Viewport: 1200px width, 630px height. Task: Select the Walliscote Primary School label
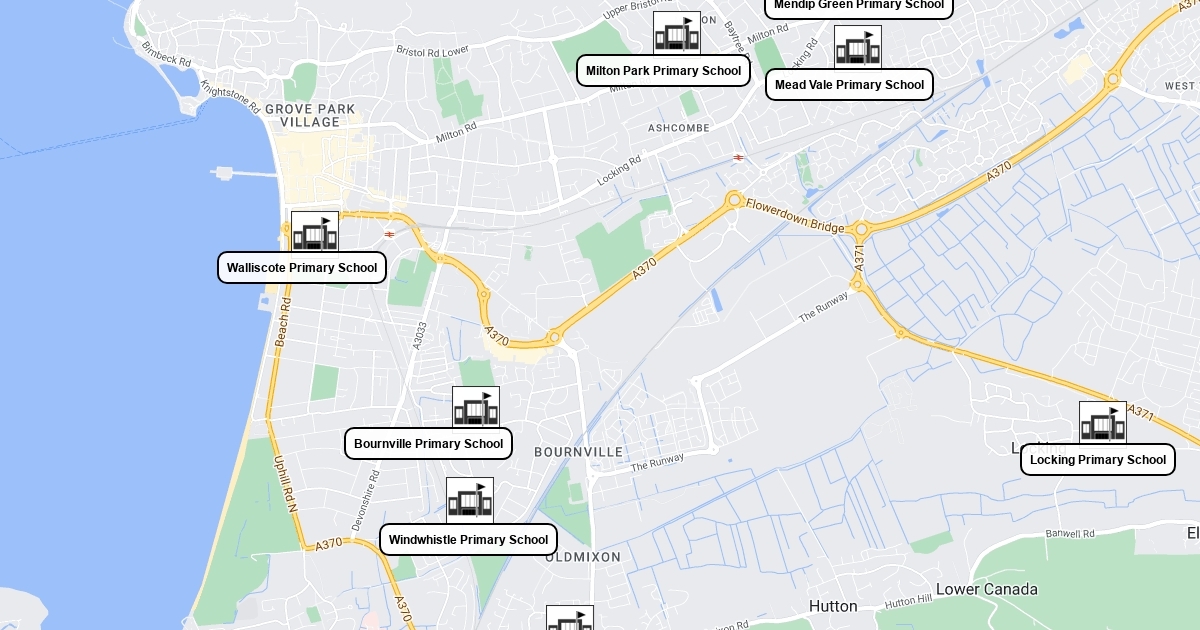click(302, 268)
